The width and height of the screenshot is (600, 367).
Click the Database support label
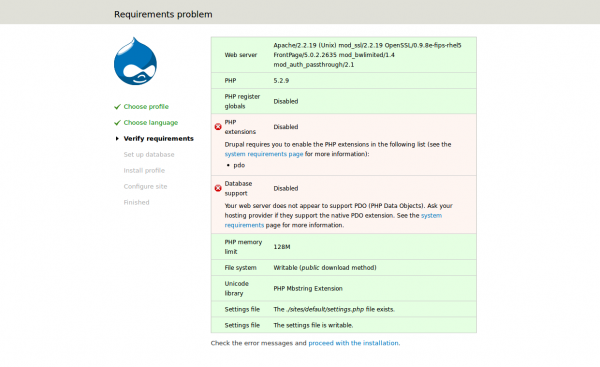pyautogui.click(x=238, y=188)
